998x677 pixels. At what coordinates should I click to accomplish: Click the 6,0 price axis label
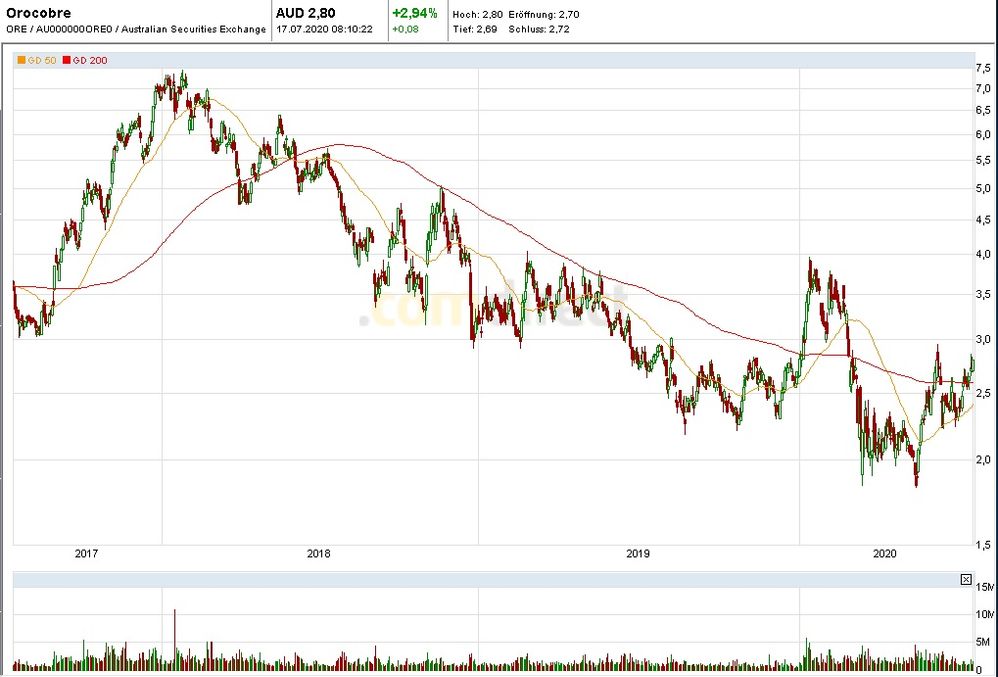983,134
